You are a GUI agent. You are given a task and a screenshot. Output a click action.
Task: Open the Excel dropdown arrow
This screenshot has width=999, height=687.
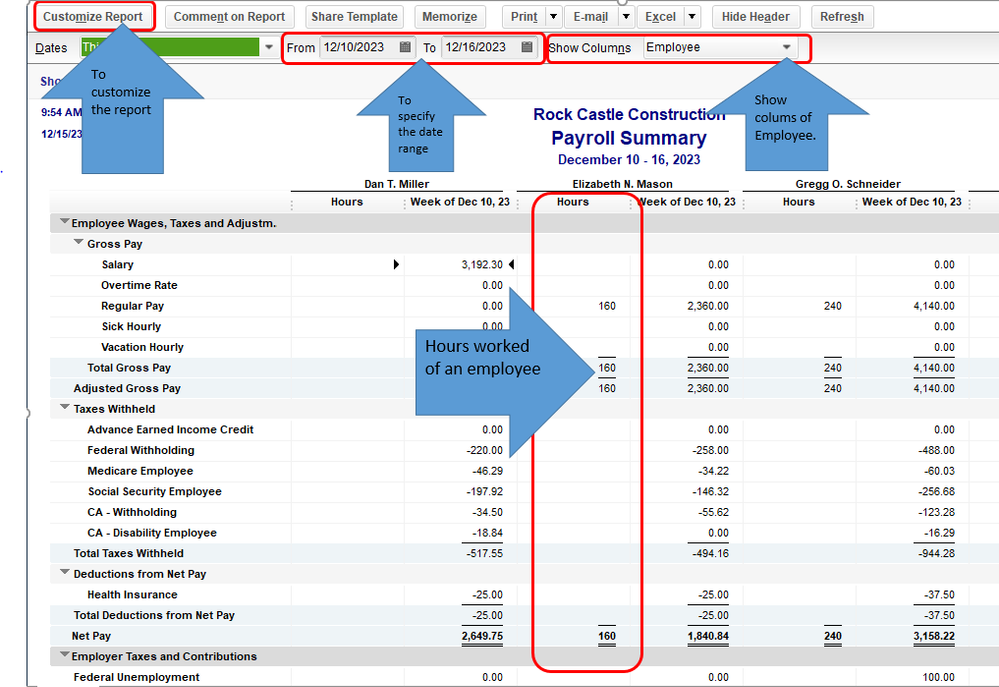tap(691, 17)
